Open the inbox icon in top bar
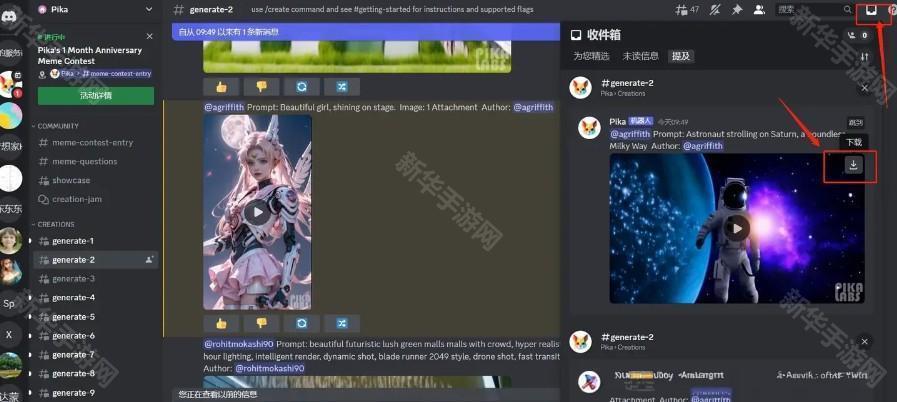The image size is (897, 402). 871,9
